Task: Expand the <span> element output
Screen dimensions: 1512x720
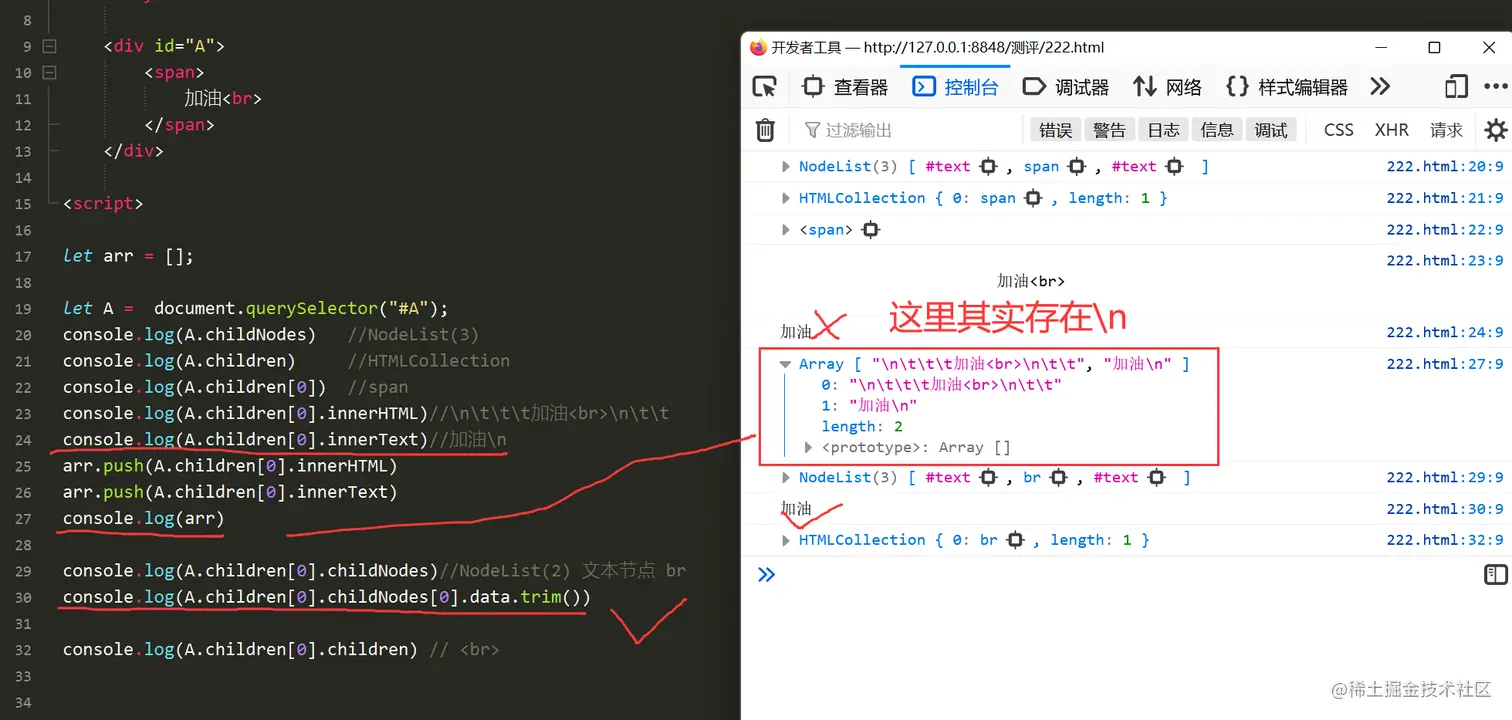Action: 786,230
